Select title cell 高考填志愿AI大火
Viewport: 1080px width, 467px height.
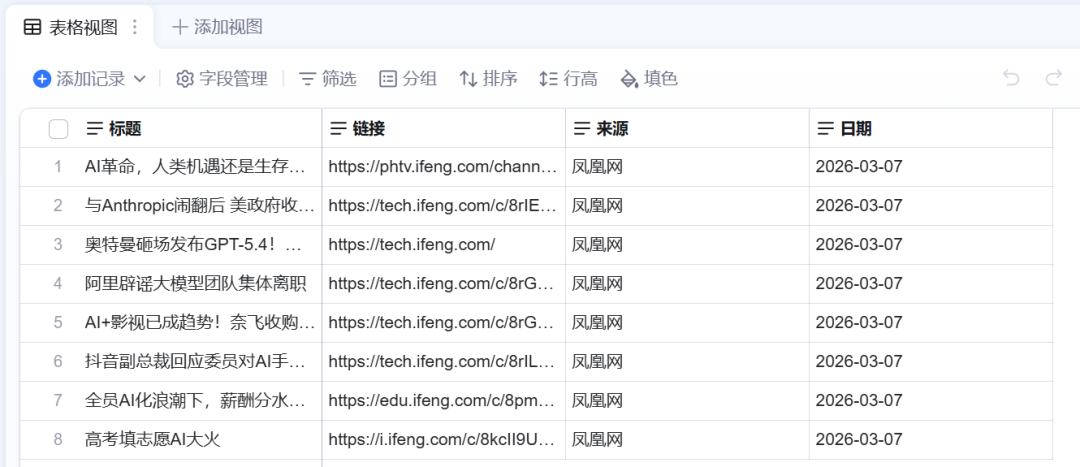pyautogui.click(x=200, y=439)
